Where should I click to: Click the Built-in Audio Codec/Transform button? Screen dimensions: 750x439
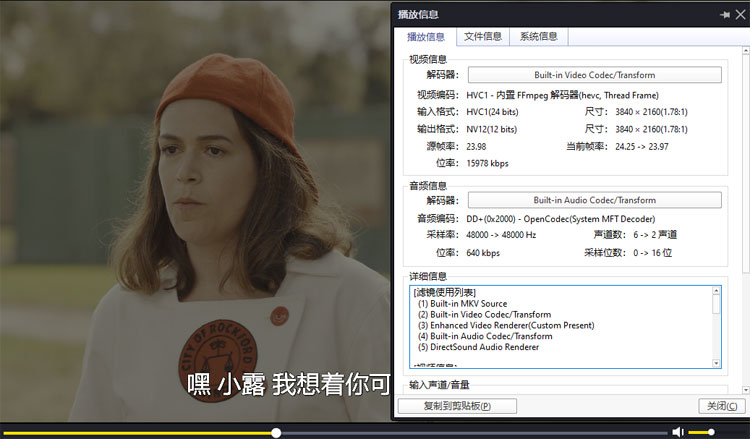(594, 200)
